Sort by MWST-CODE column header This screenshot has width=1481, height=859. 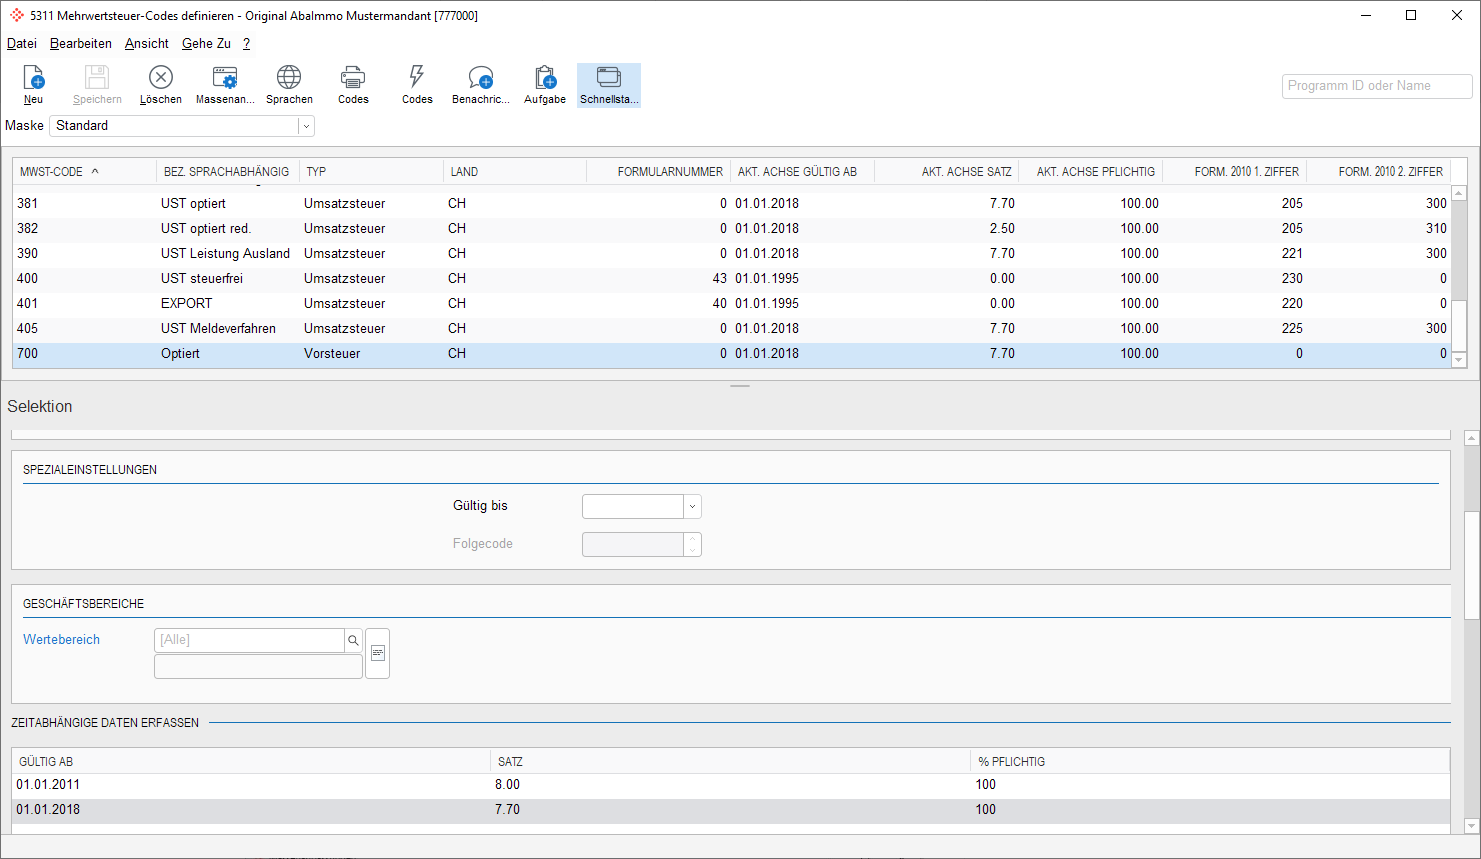84,172
